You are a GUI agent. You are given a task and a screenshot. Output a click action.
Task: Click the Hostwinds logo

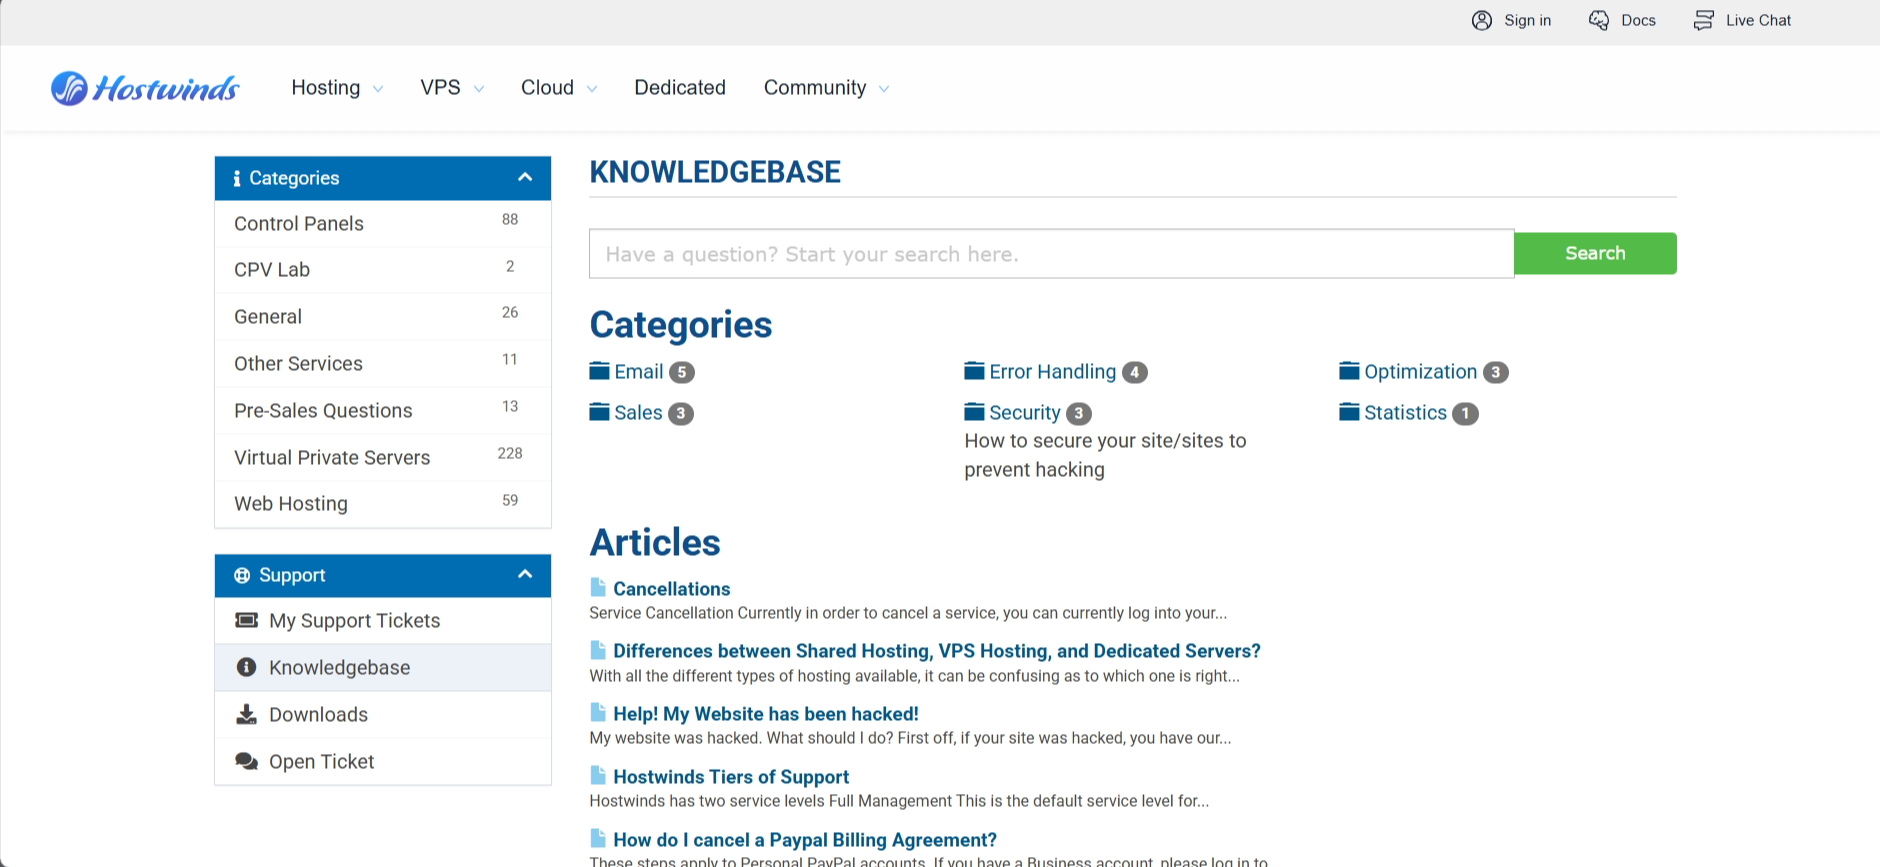click(145, 88)
